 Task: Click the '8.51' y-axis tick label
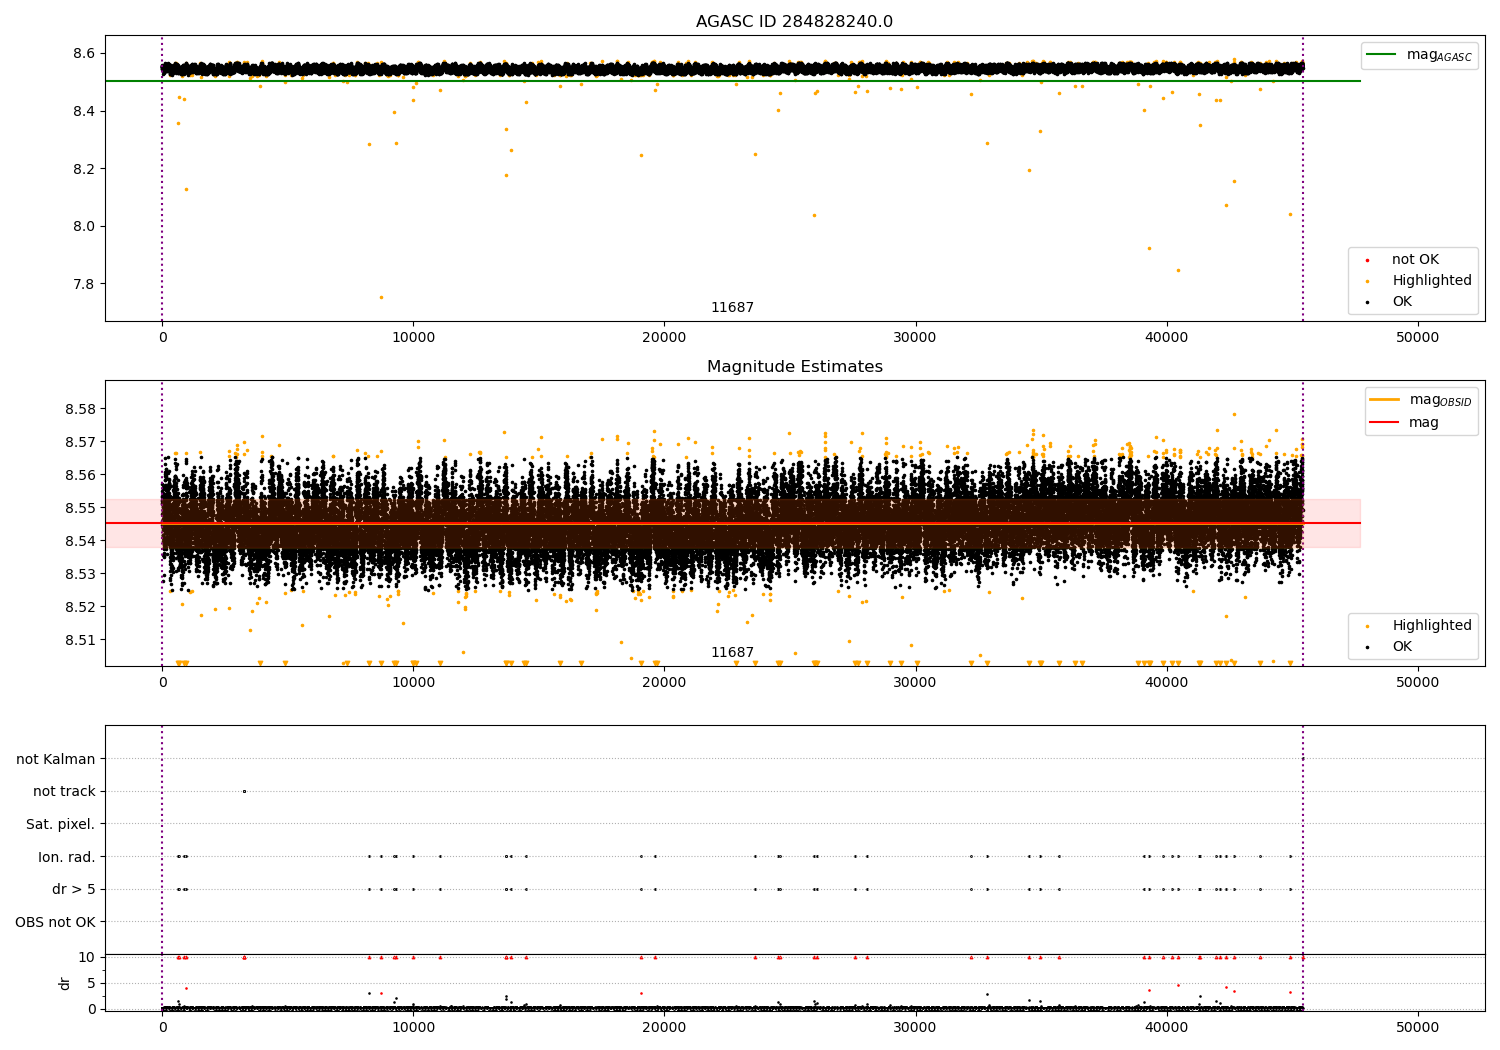click(80, 640)
